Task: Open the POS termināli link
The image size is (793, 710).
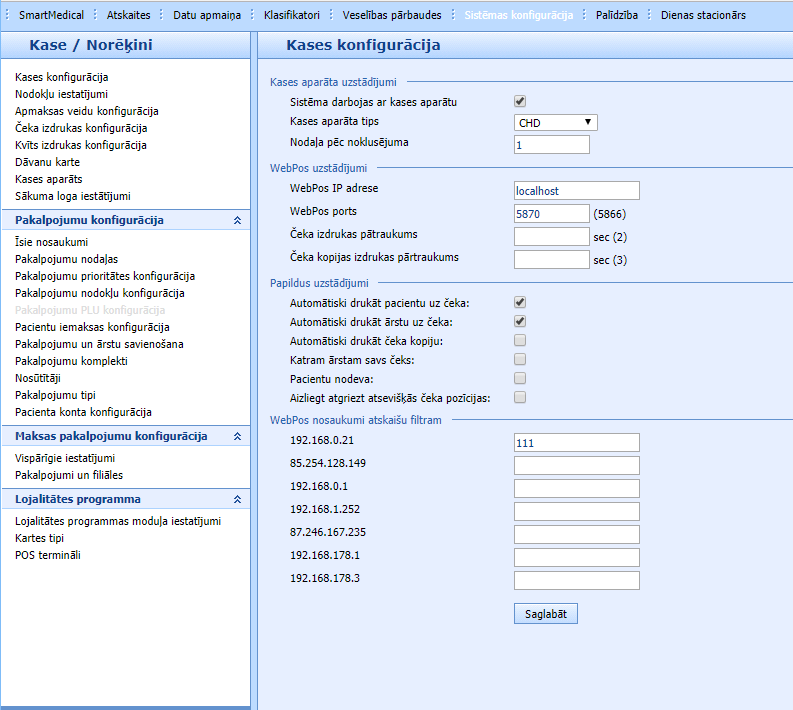Action: pos(47,555)
